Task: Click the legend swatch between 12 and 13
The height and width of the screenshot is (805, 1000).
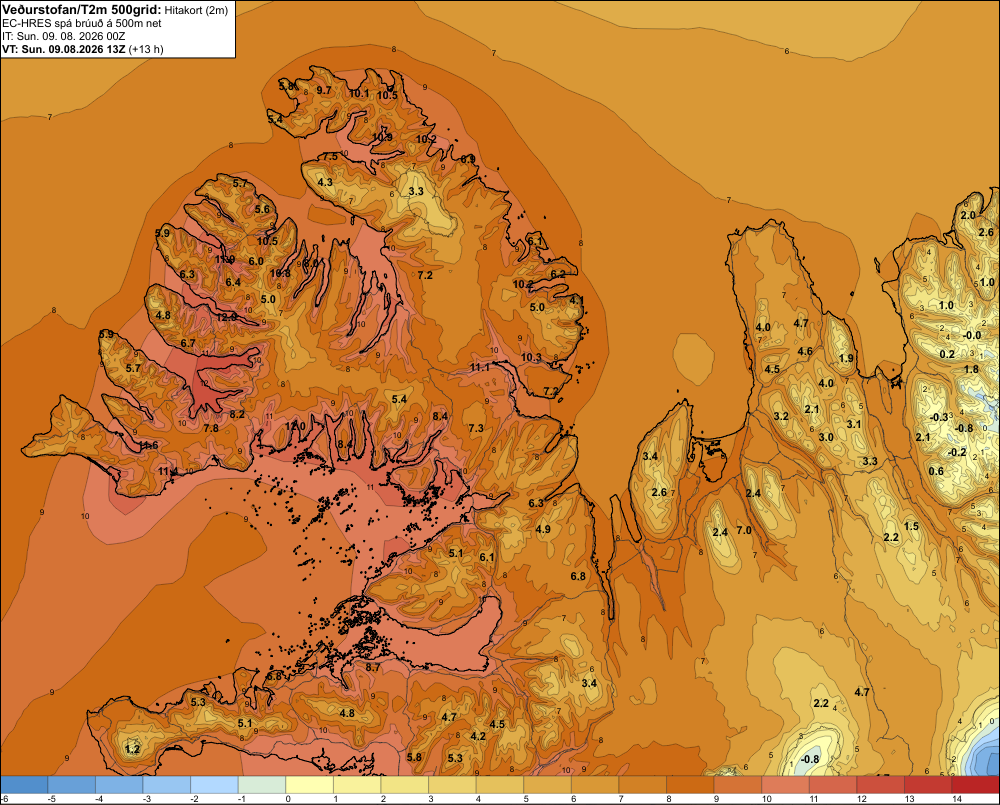Action: (880, 785)
